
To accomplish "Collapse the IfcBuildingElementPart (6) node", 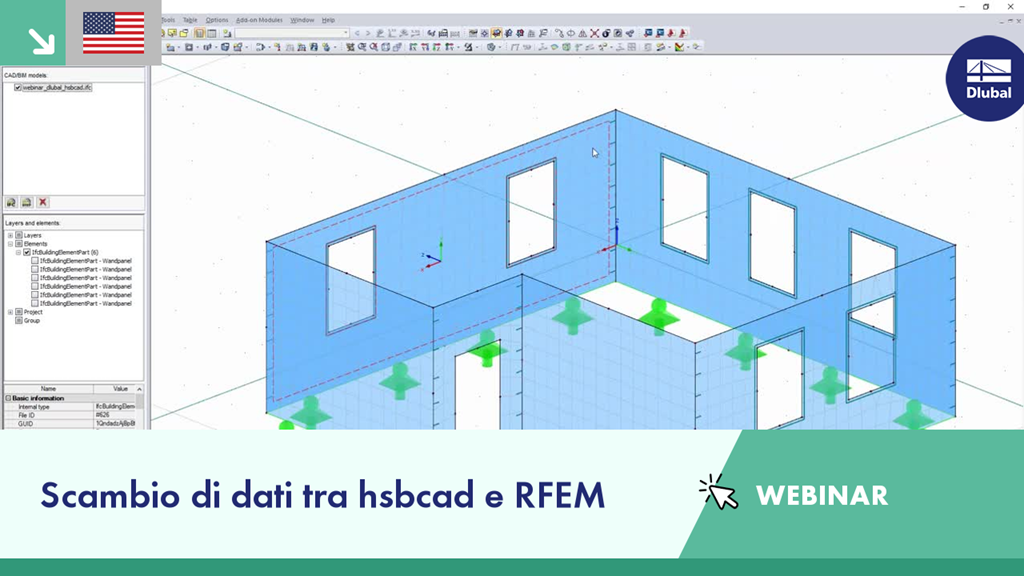I will tap(18, 252).
